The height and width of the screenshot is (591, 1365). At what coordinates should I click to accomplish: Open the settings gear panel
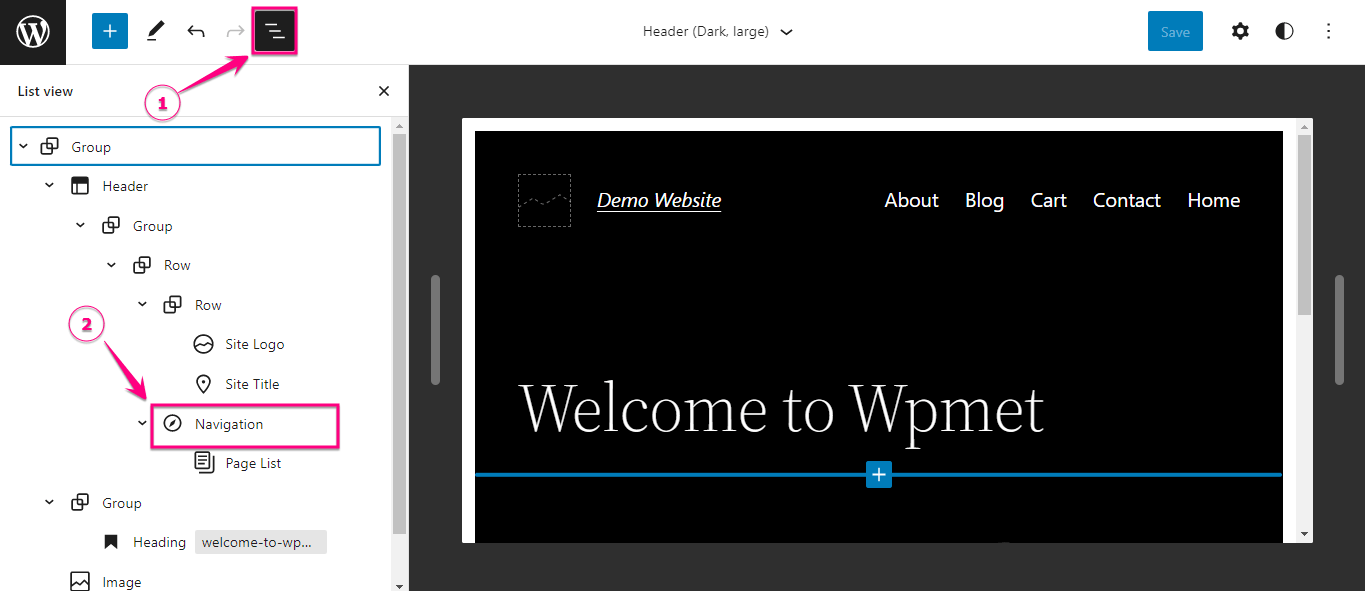point(1240,31)
